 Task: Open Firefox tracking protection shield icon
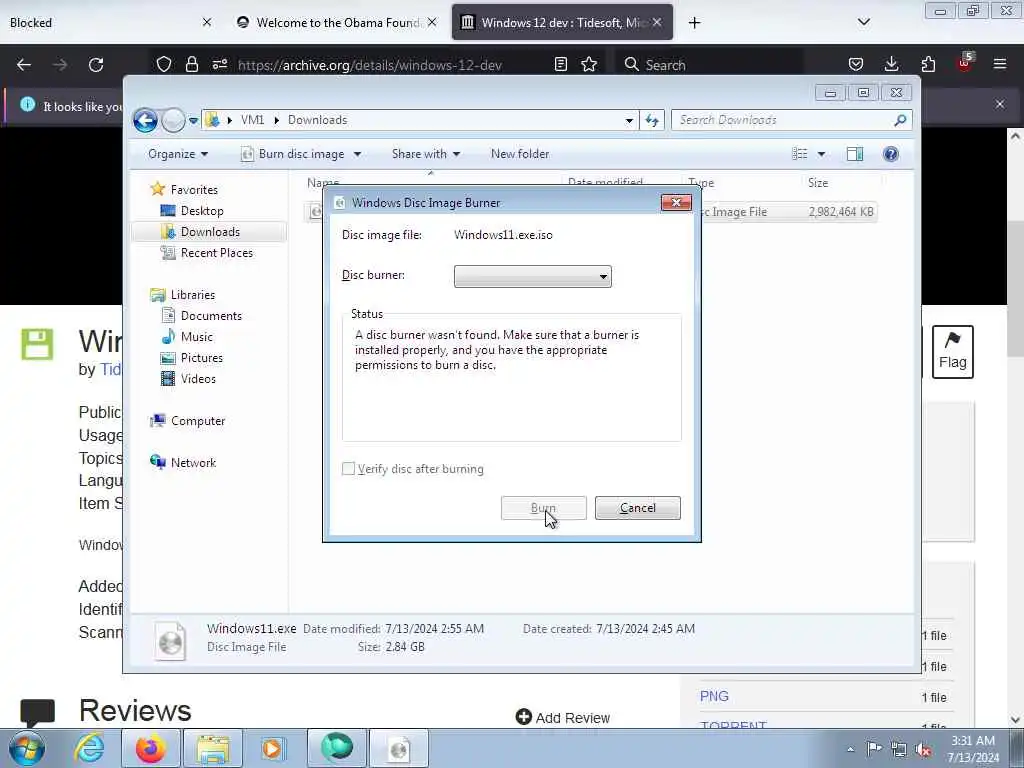[164, 64]
